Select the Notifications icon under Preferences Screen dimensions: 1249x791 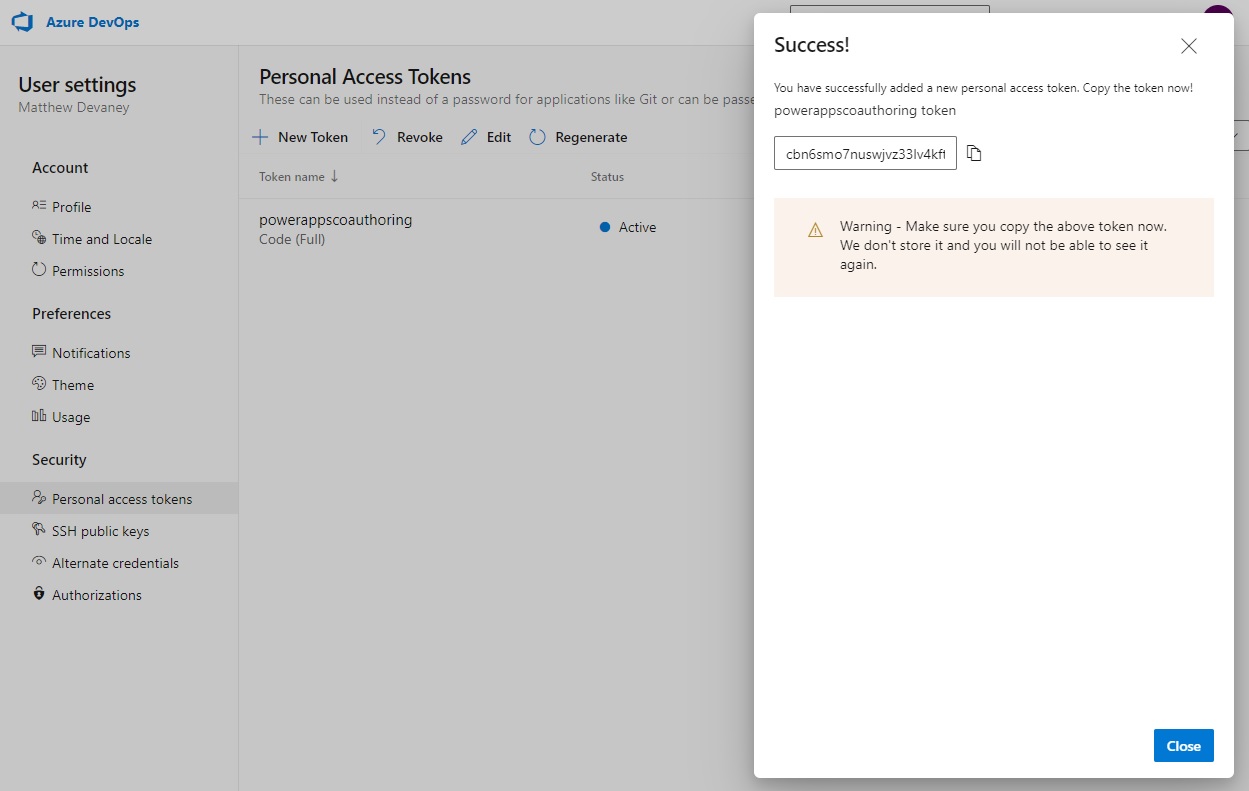tap(37, 352)
